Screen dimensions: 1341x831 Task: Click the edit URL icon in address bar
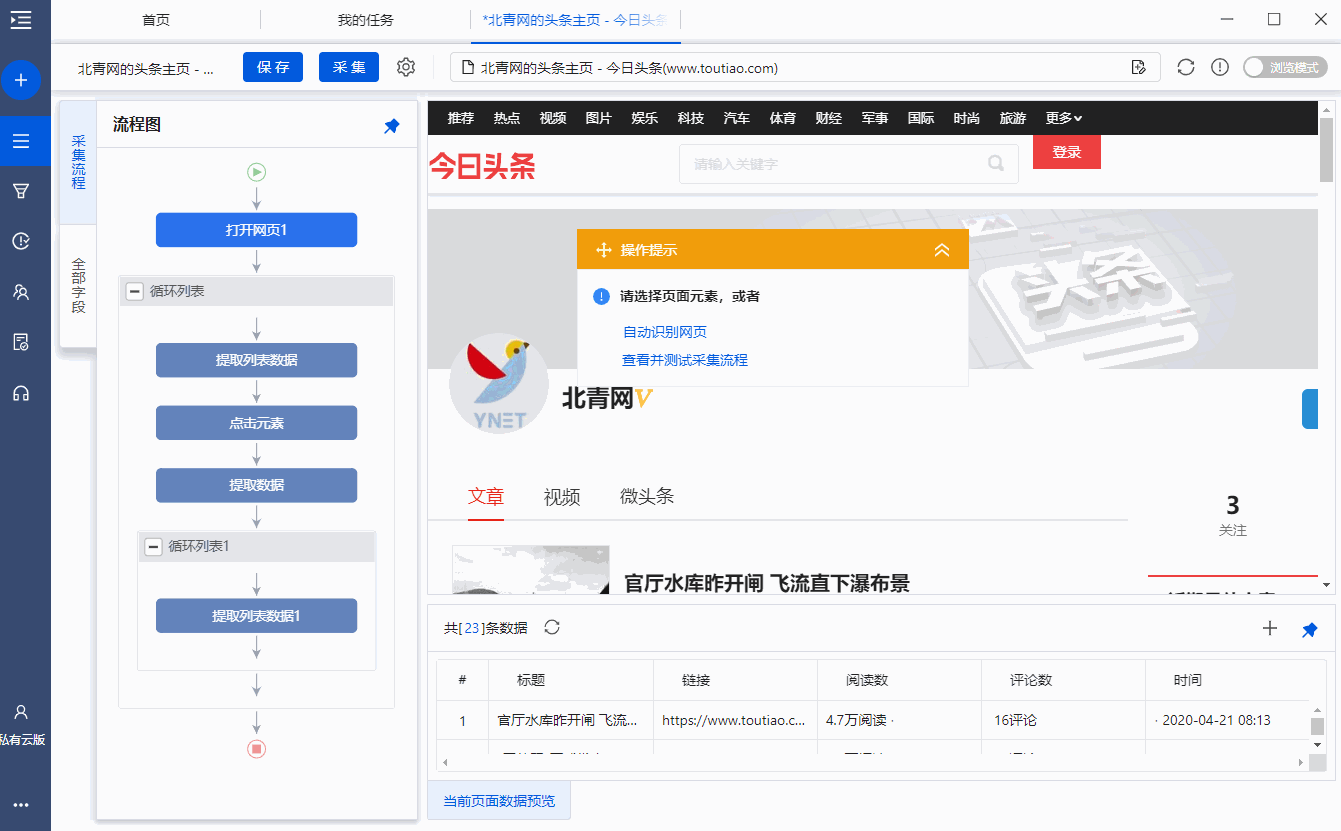pos(1138,67)
